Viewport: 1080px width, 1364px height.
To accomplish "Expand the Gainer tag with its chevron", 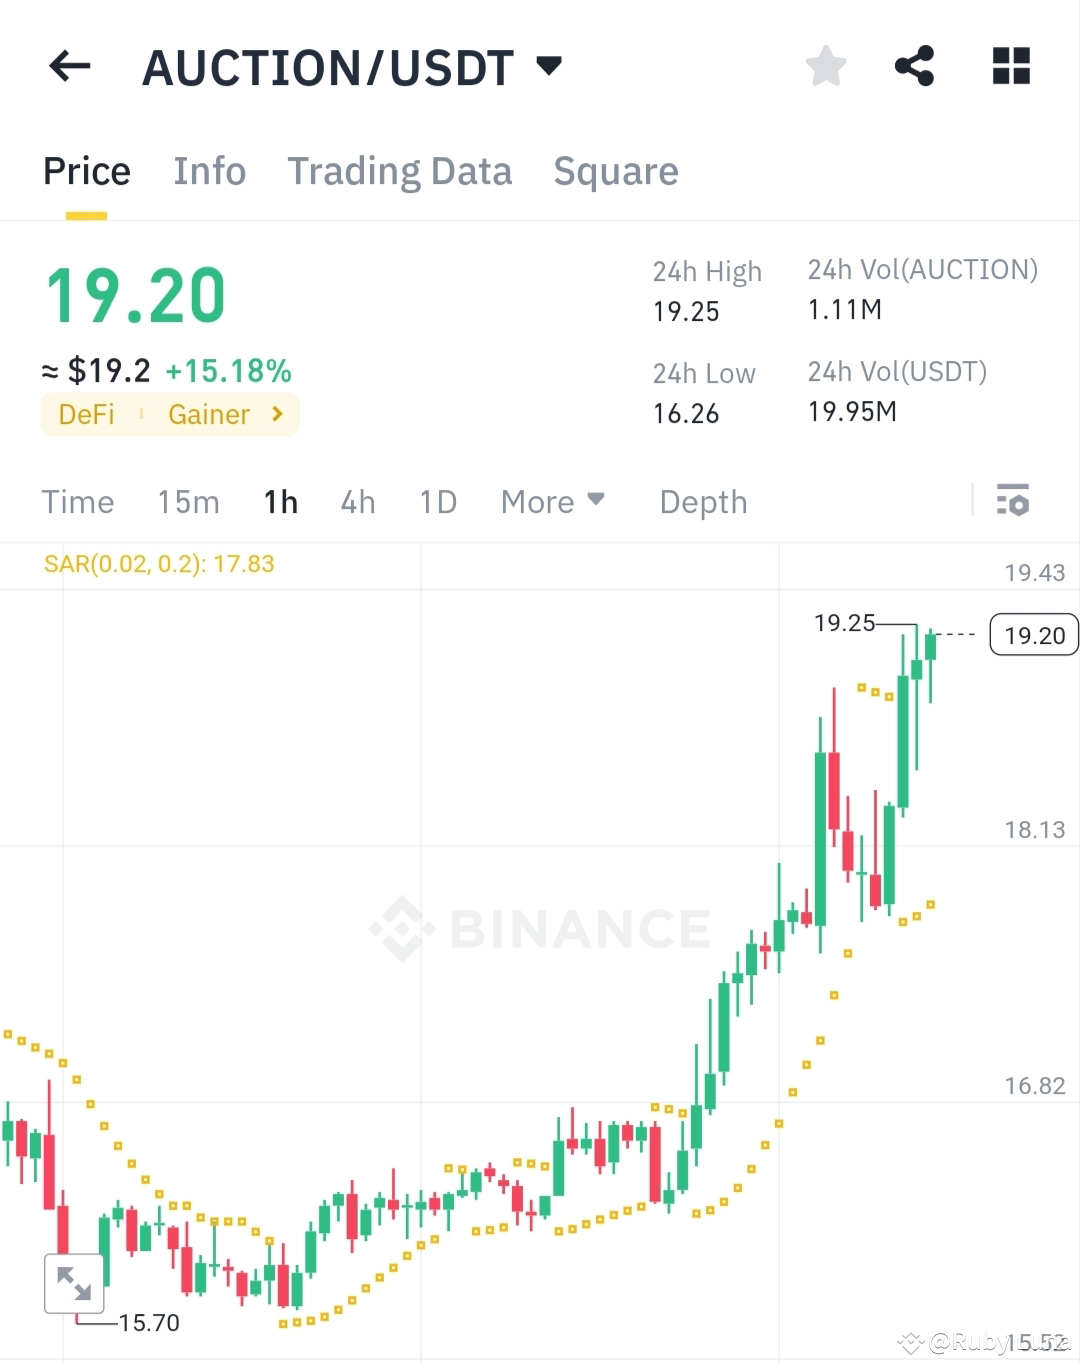I will (277, 414).
